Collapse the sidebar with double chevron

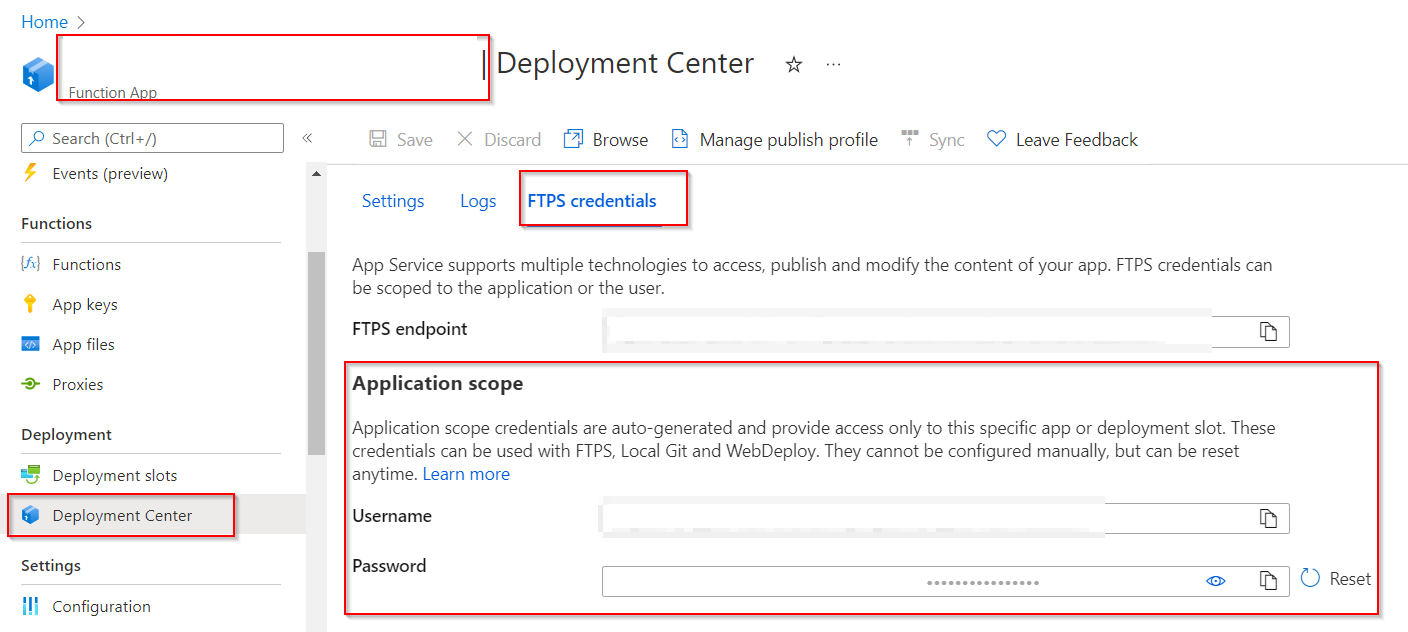tap(307, 138)
